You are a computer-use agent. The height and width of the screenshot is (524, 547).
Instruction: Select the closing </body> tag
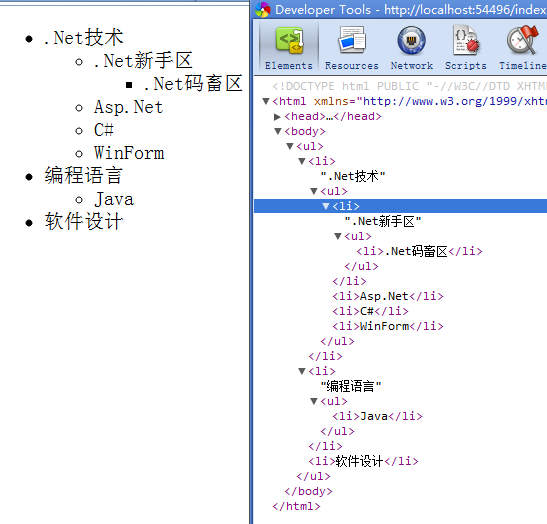[x=308, y=491]
